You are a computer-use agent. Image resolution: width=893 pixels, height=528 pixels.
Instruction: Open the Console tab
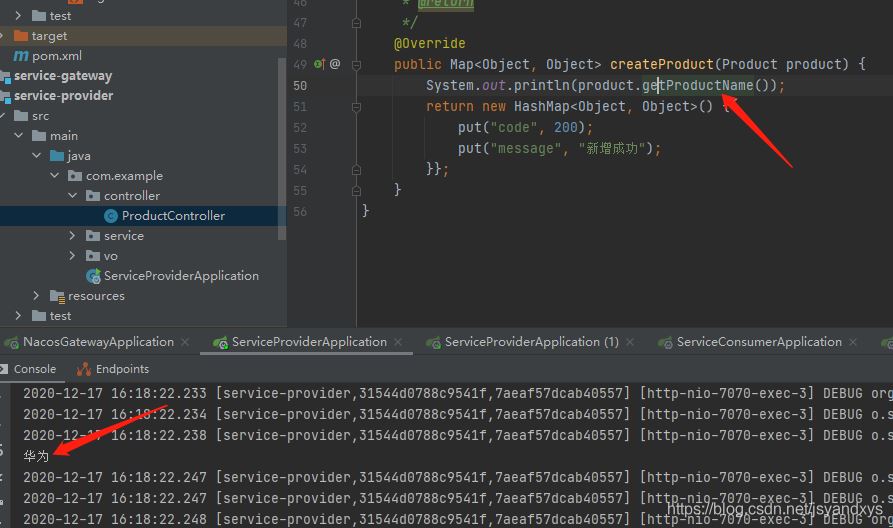point(34,369)
